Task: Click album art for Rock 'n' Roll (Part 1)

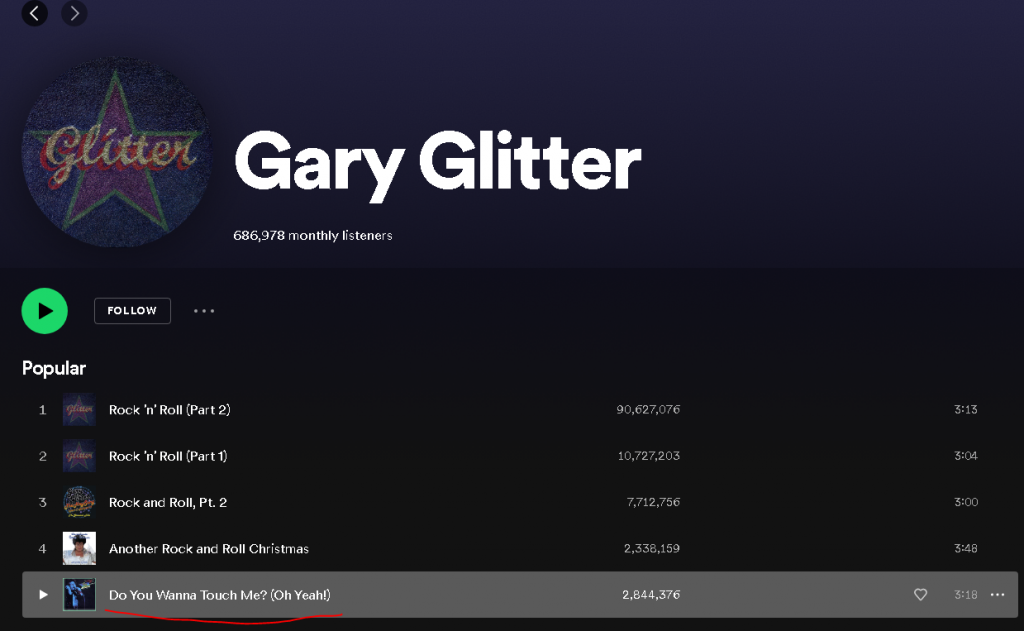Action: point(80,456)
